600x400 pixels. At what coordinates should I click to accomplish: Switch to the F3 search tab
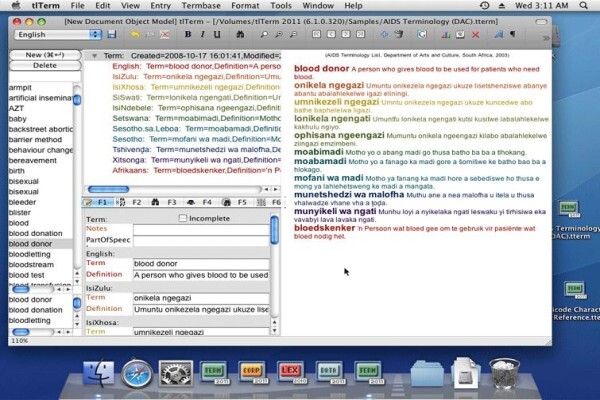(x=164, y=202)
